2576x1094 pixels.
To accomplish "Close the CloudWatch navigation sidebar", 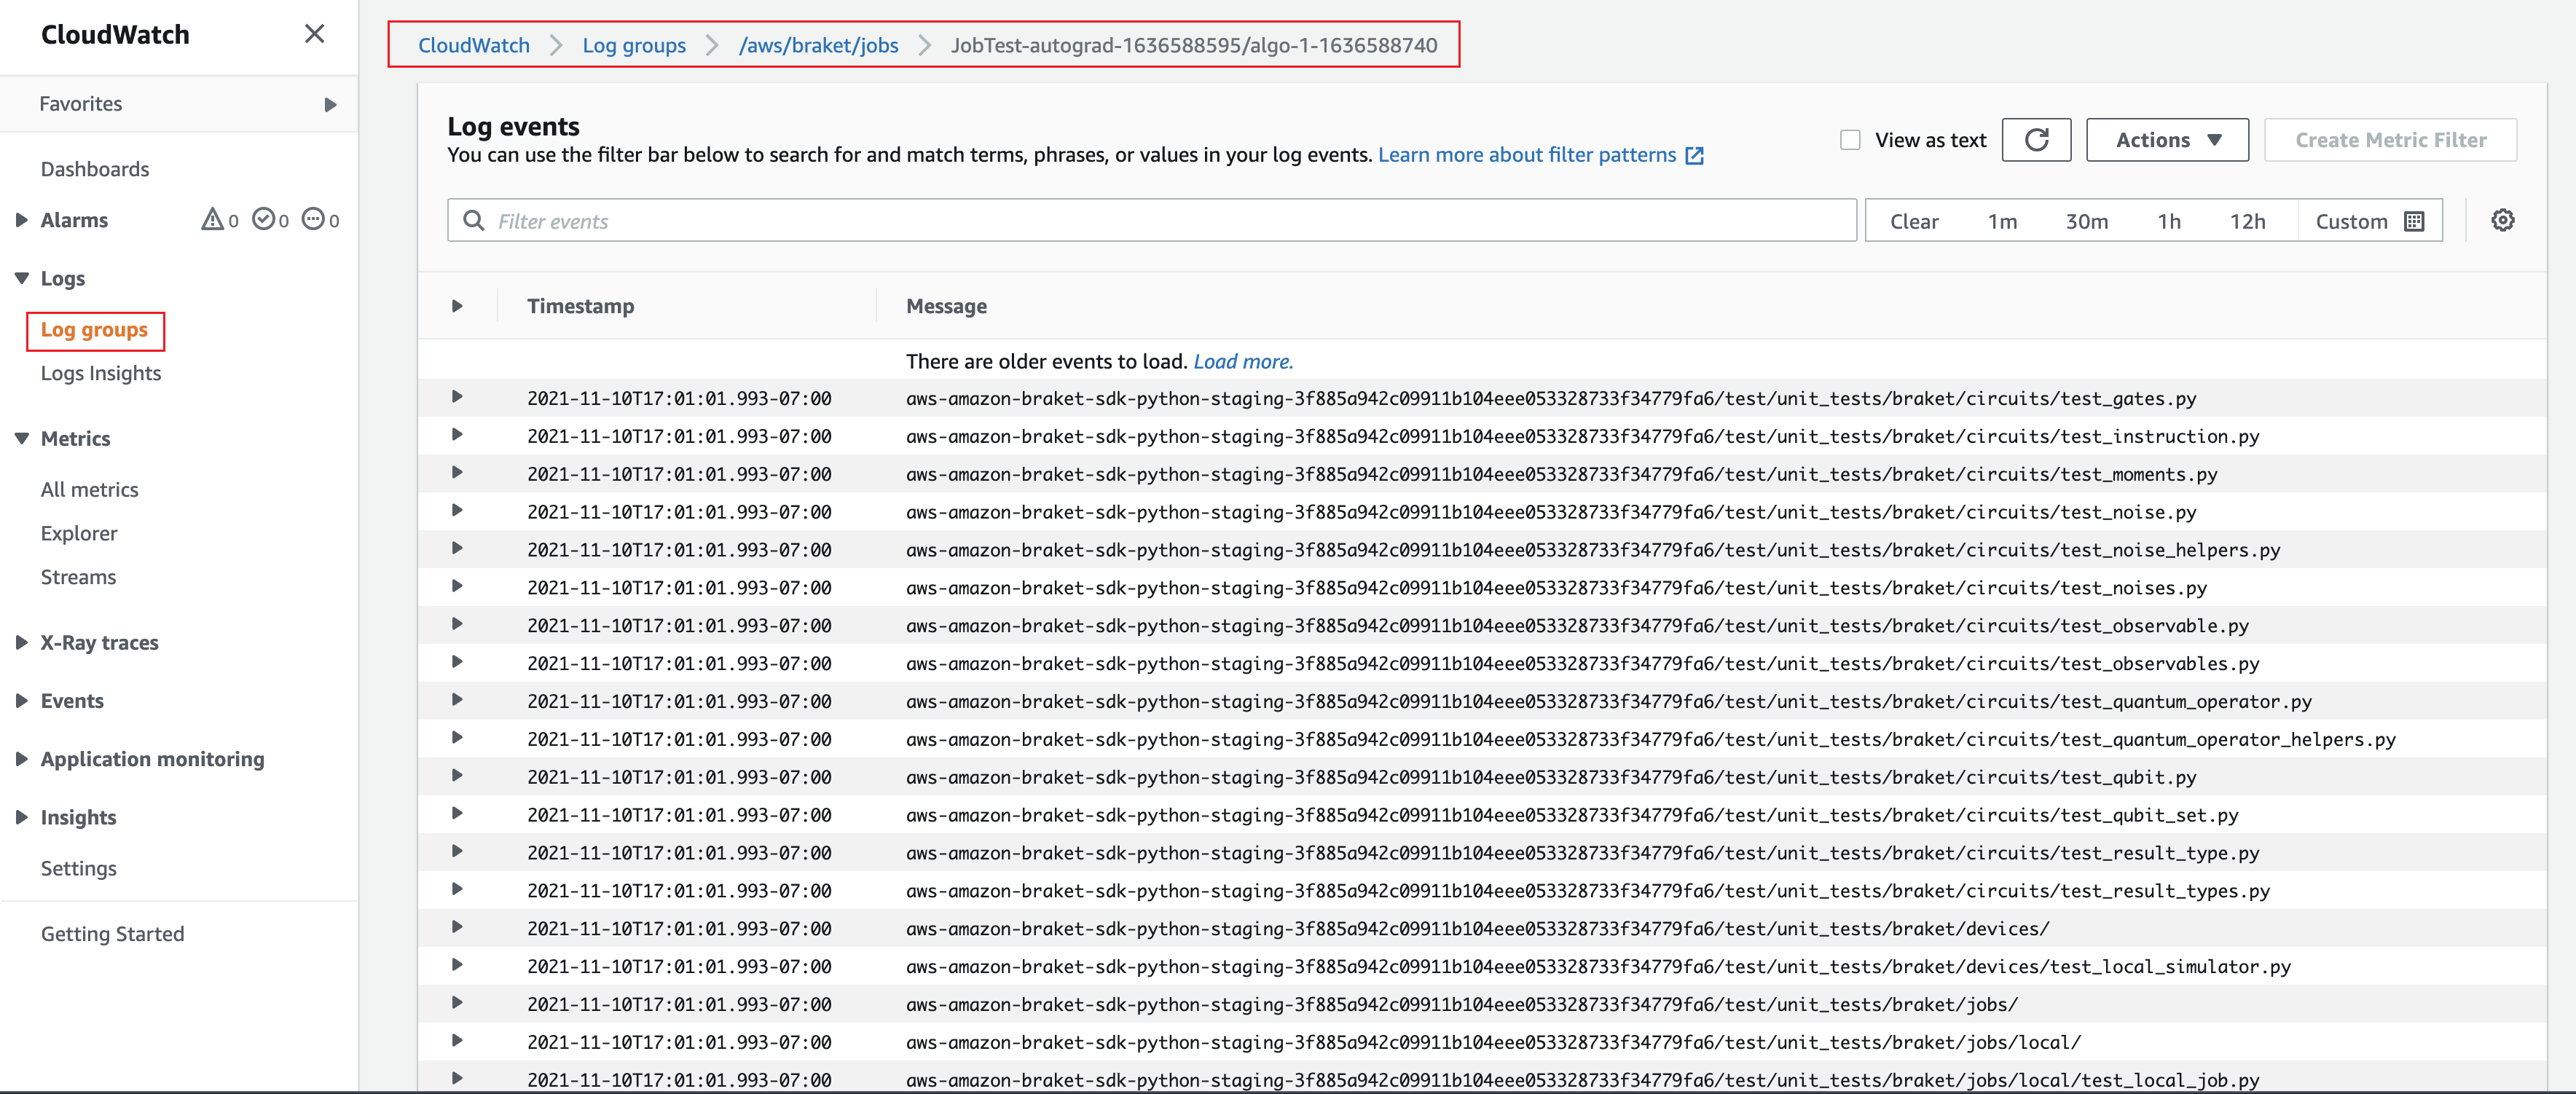I will 314,33.
